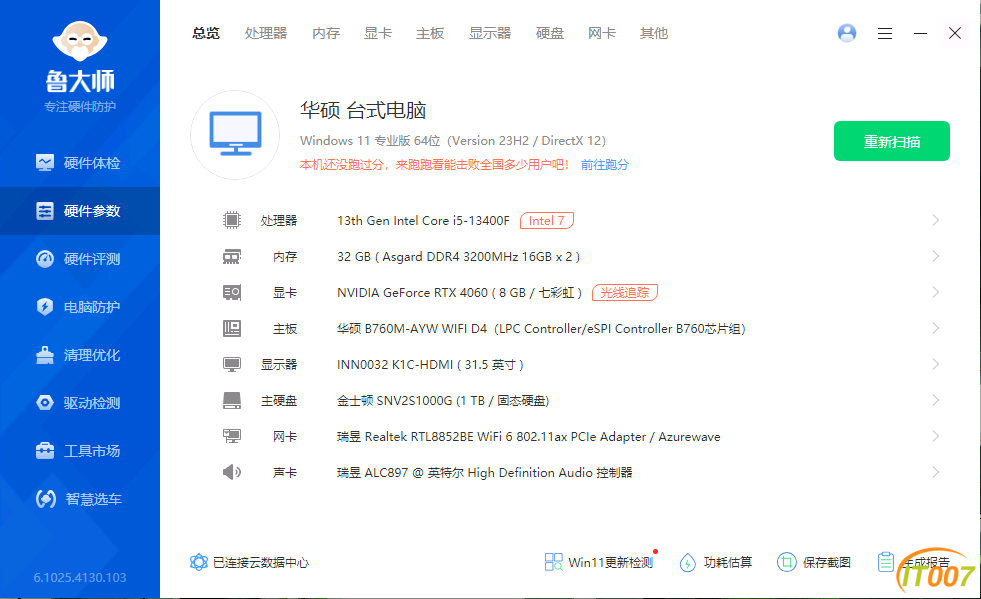The width and height of the screenshot is (981, 599).
Task: Expand the 处理器 row chevron
Action: coord(935,220)
